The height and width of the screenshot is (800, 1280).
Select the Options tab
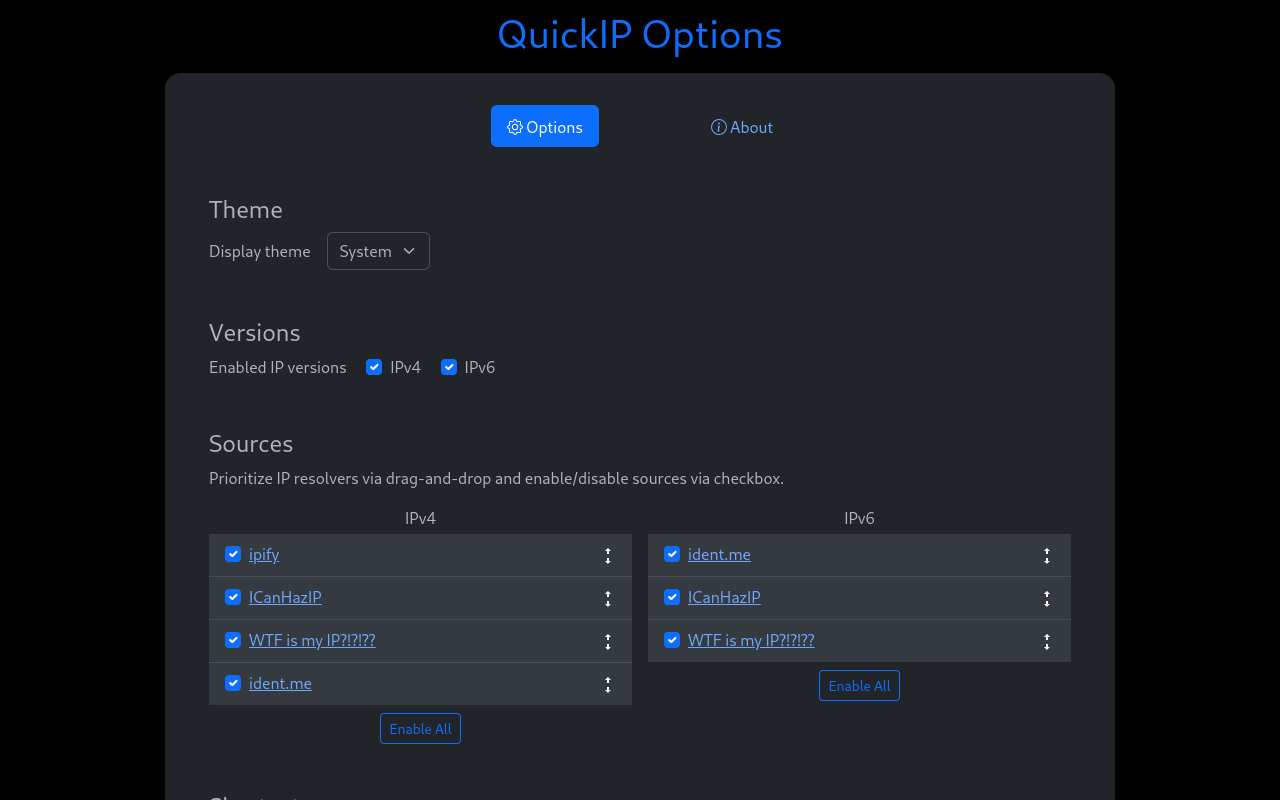coord(545,127)
